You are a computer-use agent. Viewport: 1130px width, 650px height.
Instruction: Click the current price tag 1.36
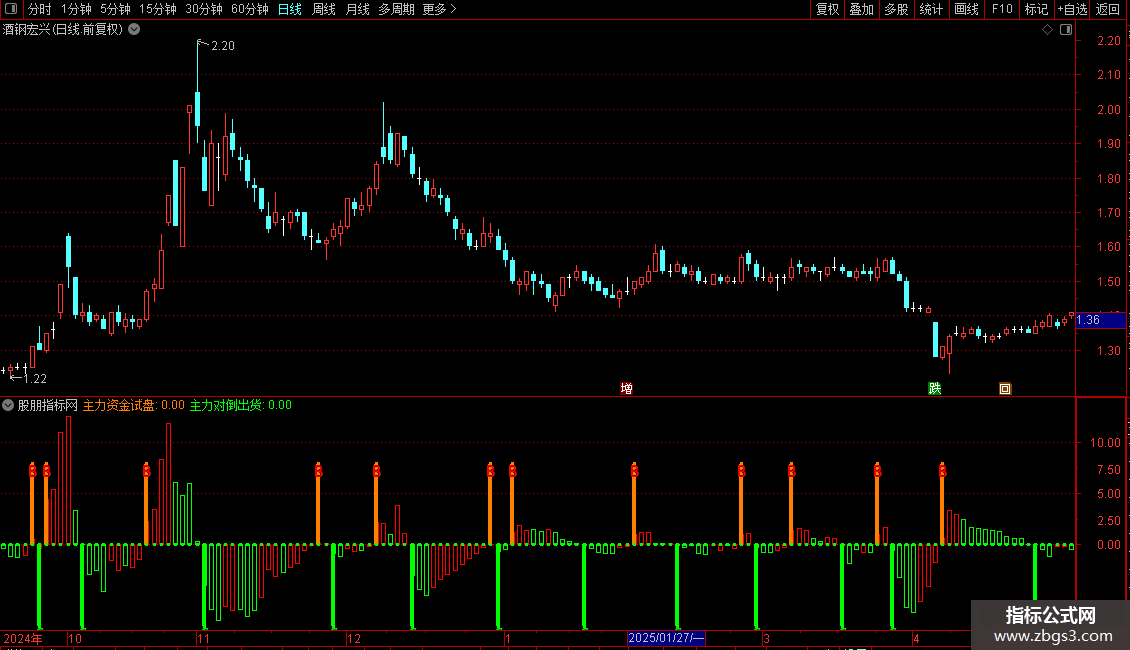click(x=1100, y=320)
